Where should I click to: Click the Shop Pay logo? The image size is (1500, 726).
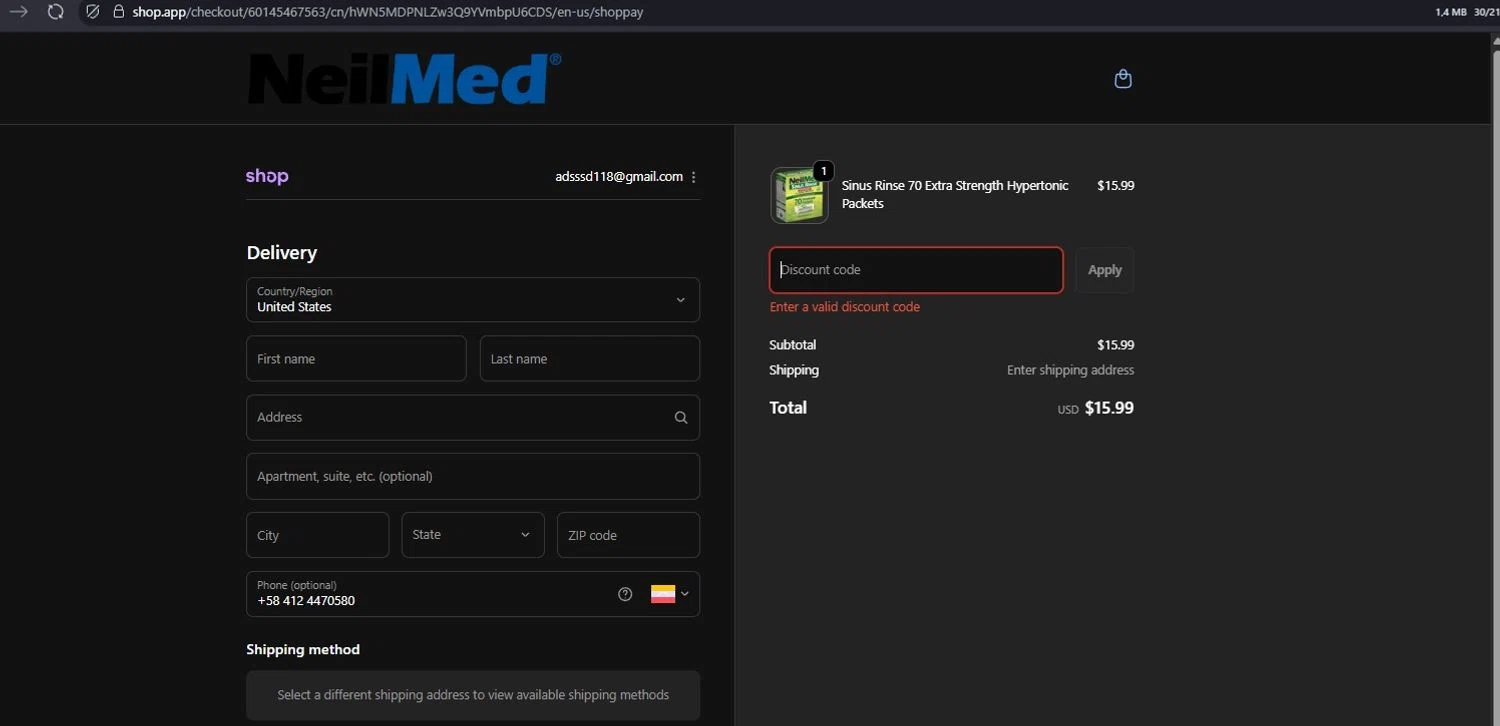(x=267, y=176)
